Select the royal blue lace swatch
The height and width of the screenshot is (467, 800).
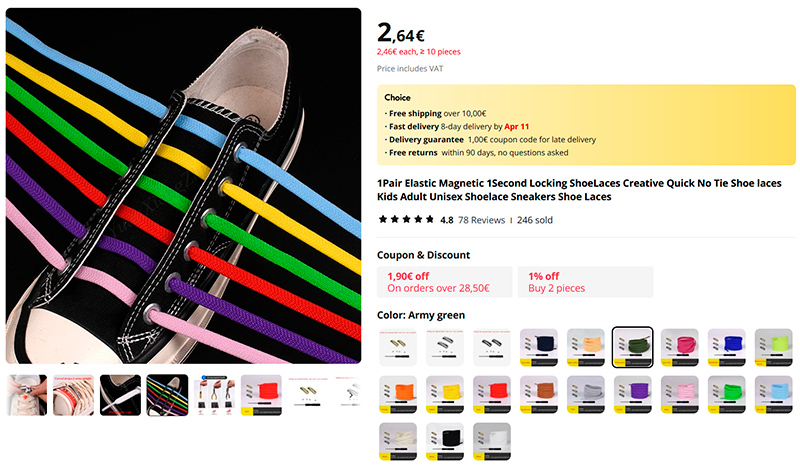(726, 347)
